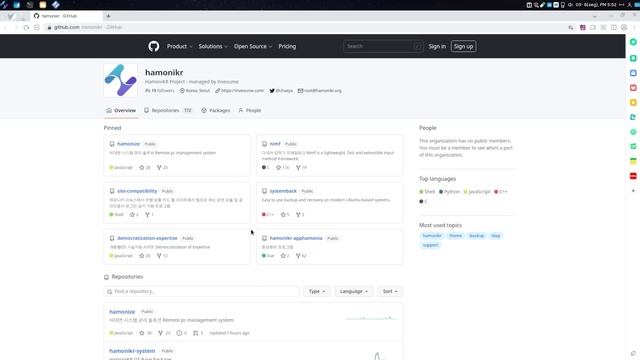View stargazers of pinned hamonize

145,167
